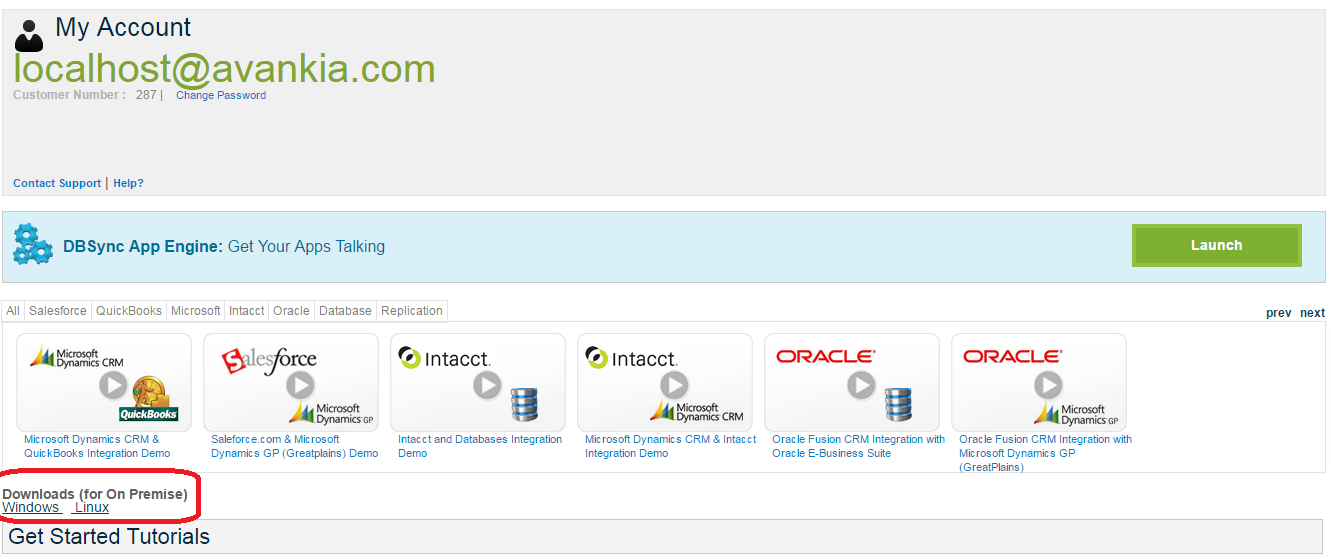Go to next demo carousel page

(x=1312, y=313)
